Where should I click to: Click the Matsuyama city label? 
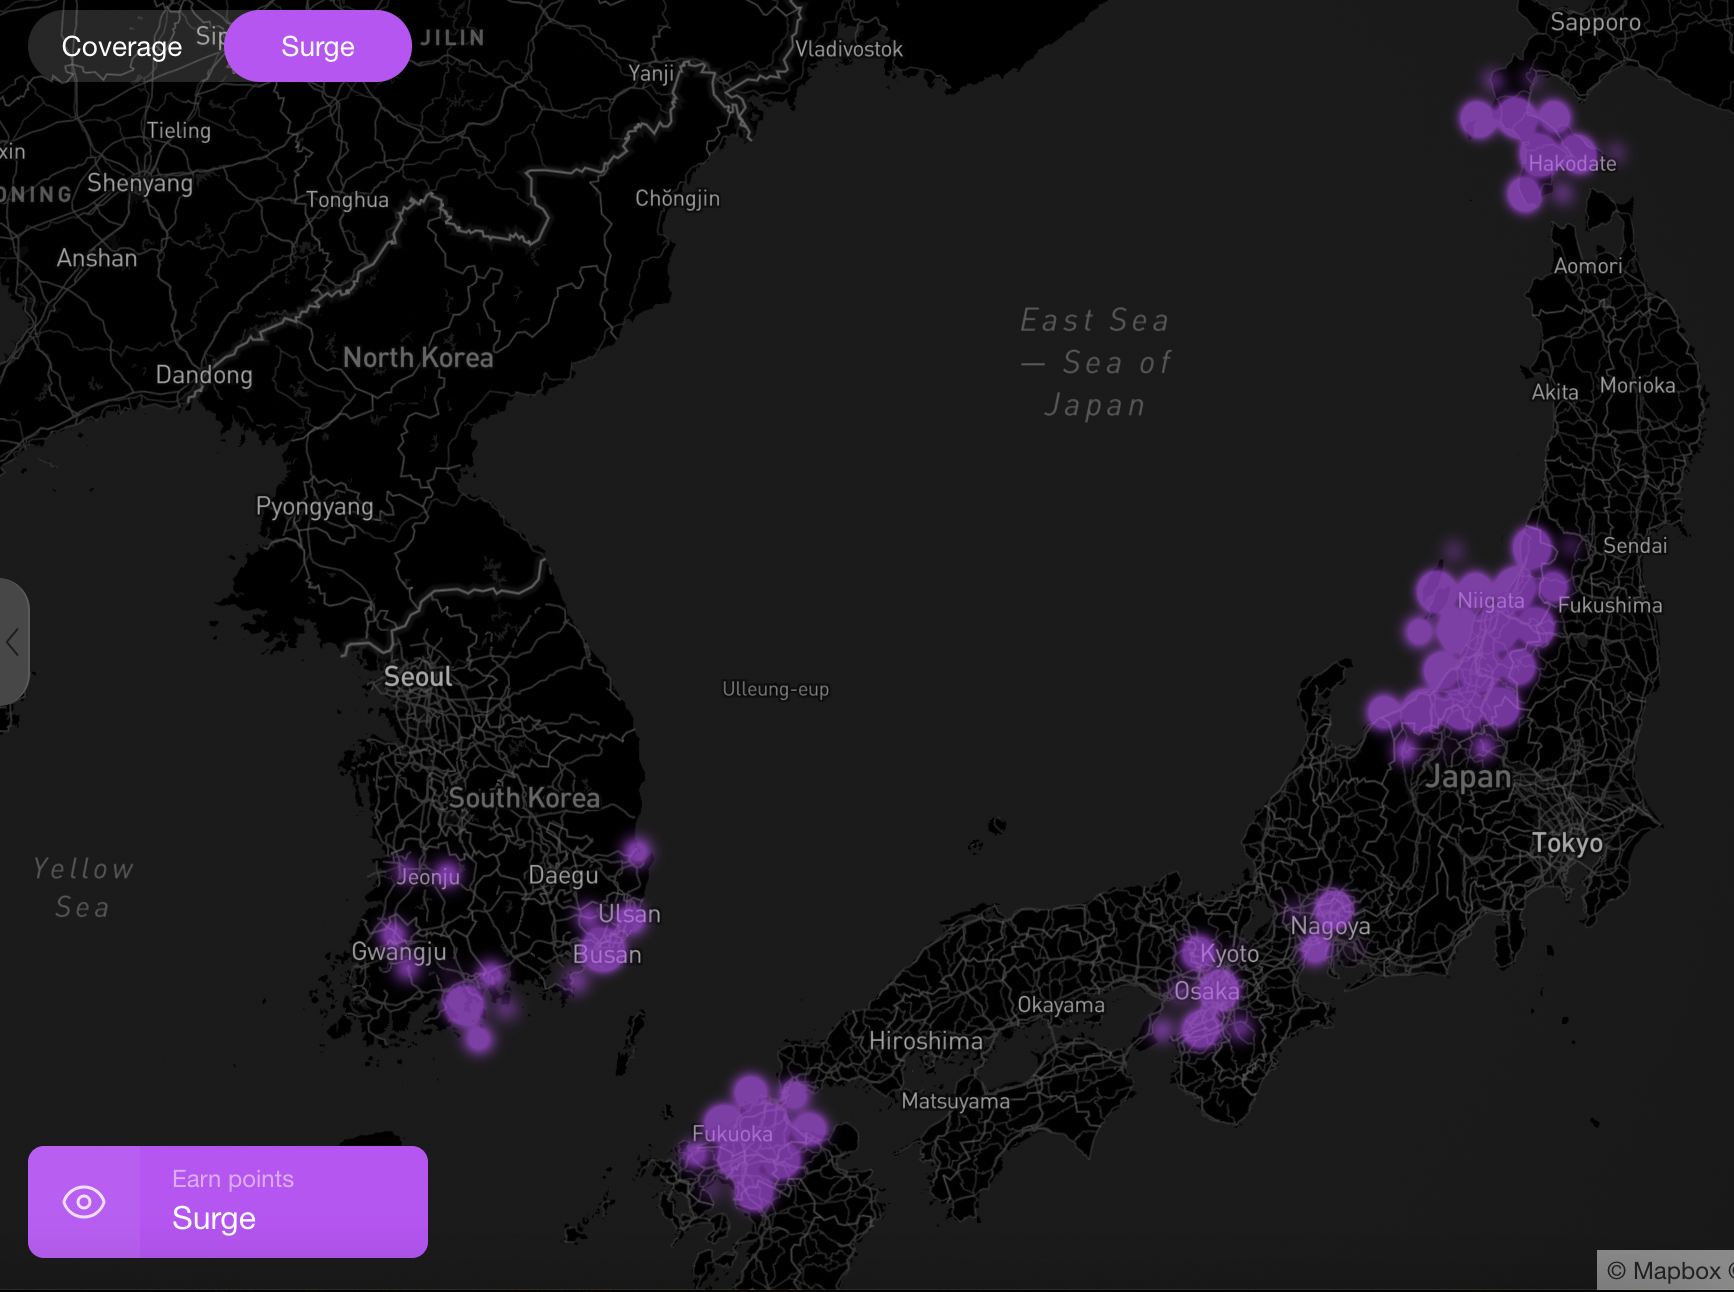956,1101
